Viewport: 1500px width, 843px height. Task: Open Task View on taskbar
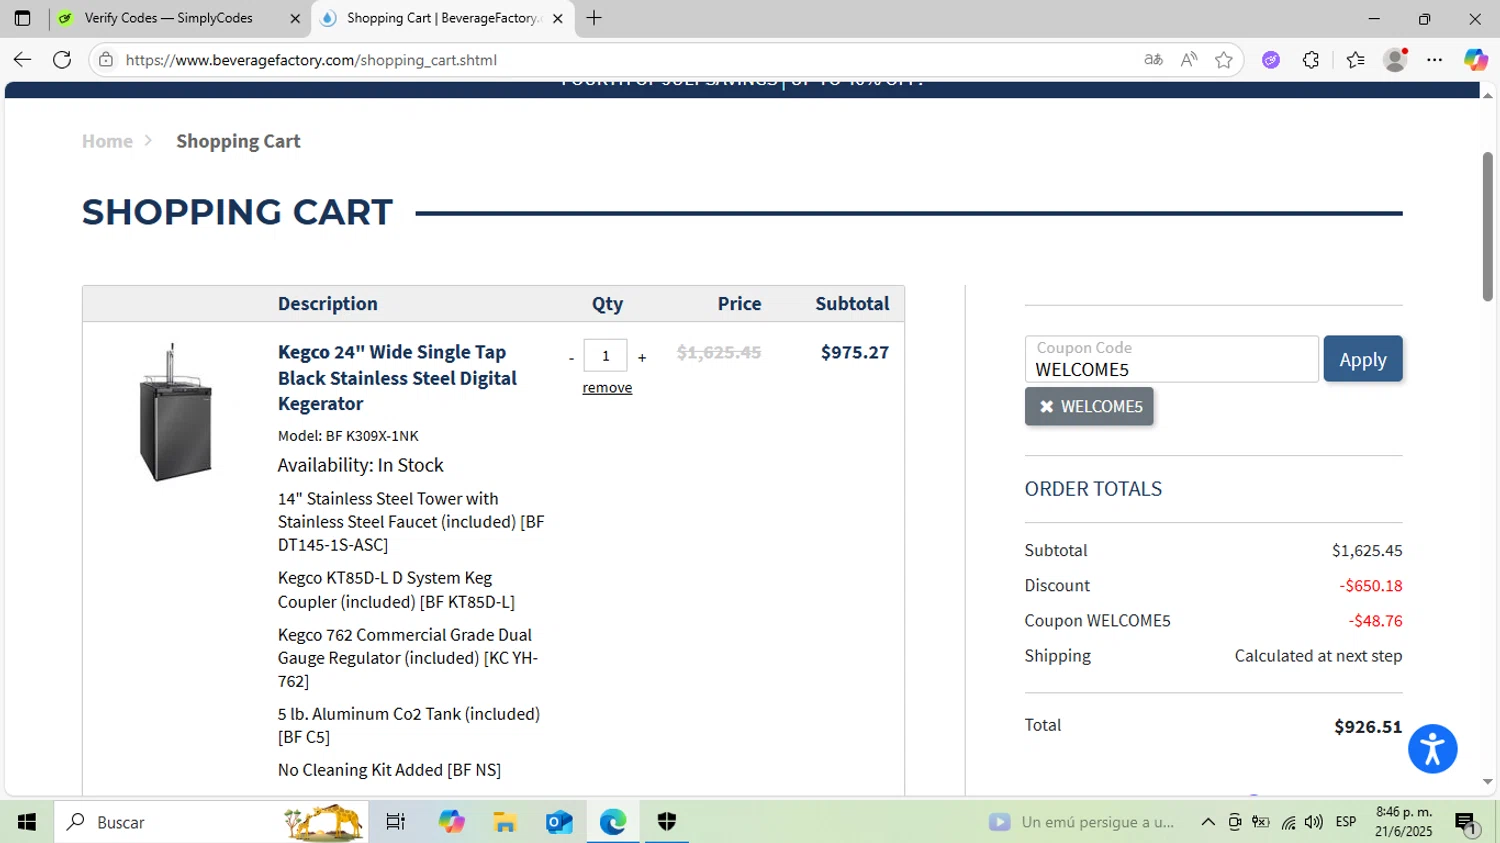pos(395,822)
